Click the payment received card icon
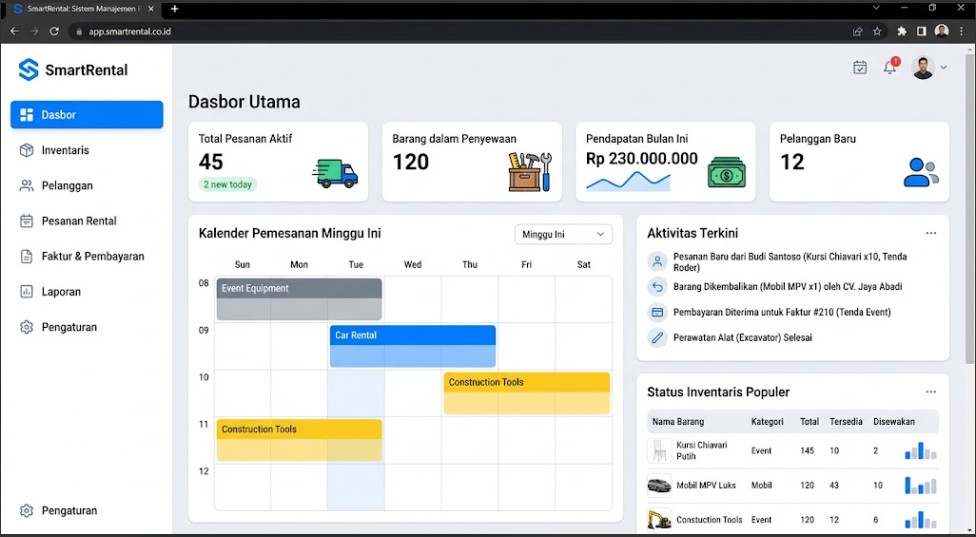This screenshot has width=976, height=537. point(657,312)
